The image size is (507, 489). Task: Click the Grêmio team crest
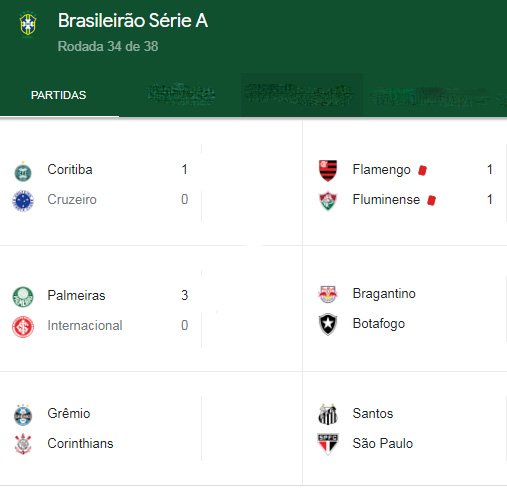(x=23, y=415)
